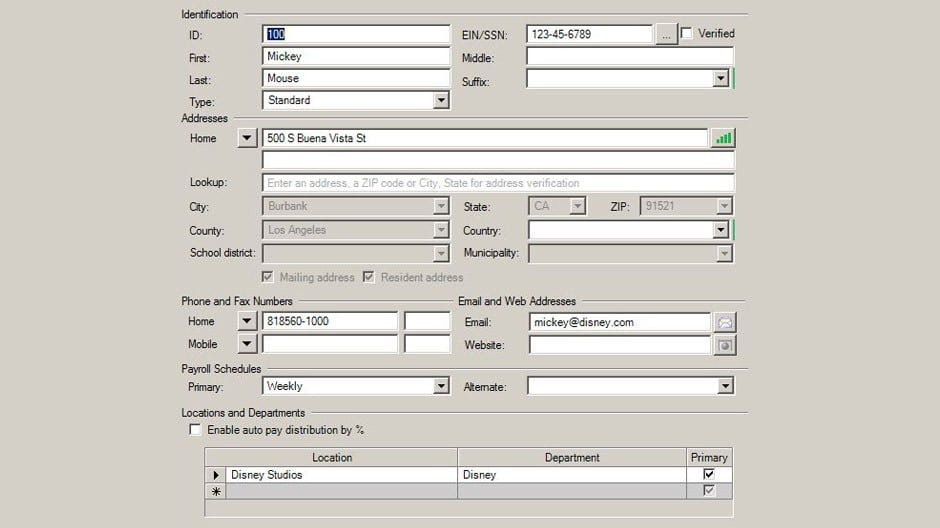The height and width of the screenshot is (528, 940).
Task: Toggle Primary checkbox for Disney Studios row
Action: (709, 475)
